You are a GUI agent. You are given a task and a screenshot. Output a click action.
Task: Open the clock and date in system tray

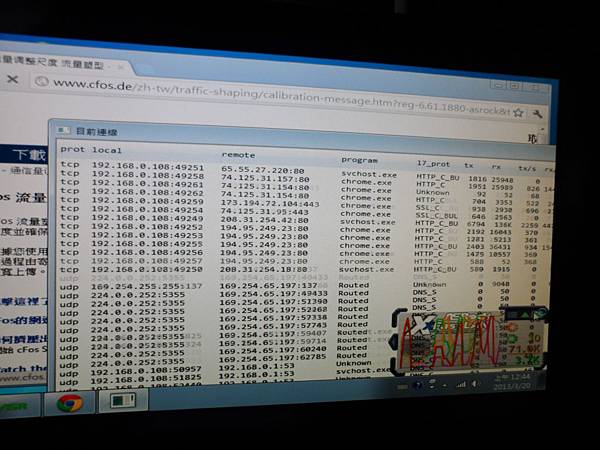pos(511,381)
